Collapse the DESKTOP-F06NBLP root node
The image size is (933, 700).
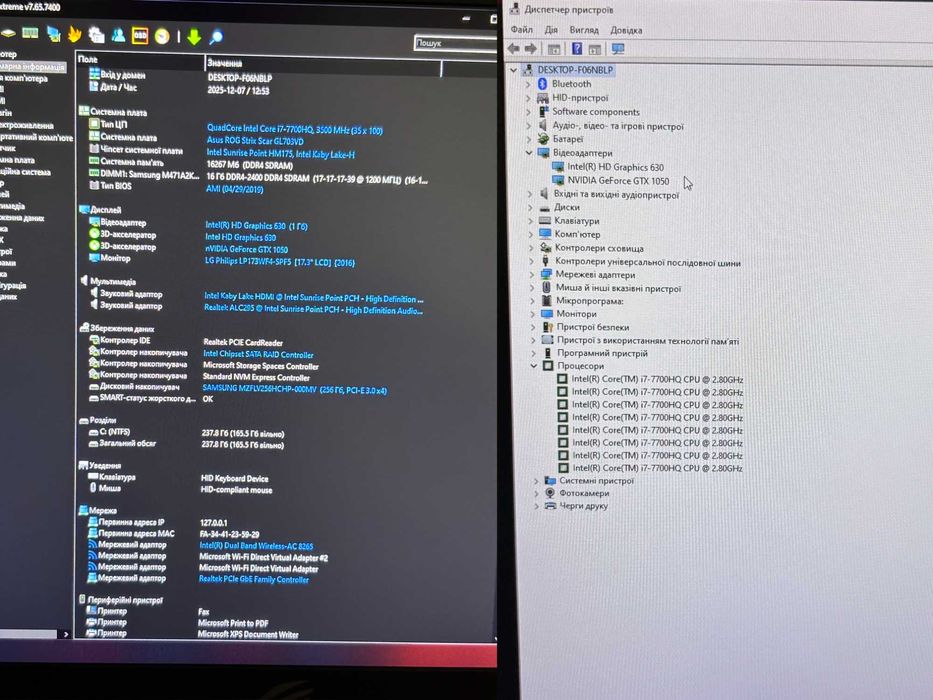pyautogui.click(x=514, y=70)
